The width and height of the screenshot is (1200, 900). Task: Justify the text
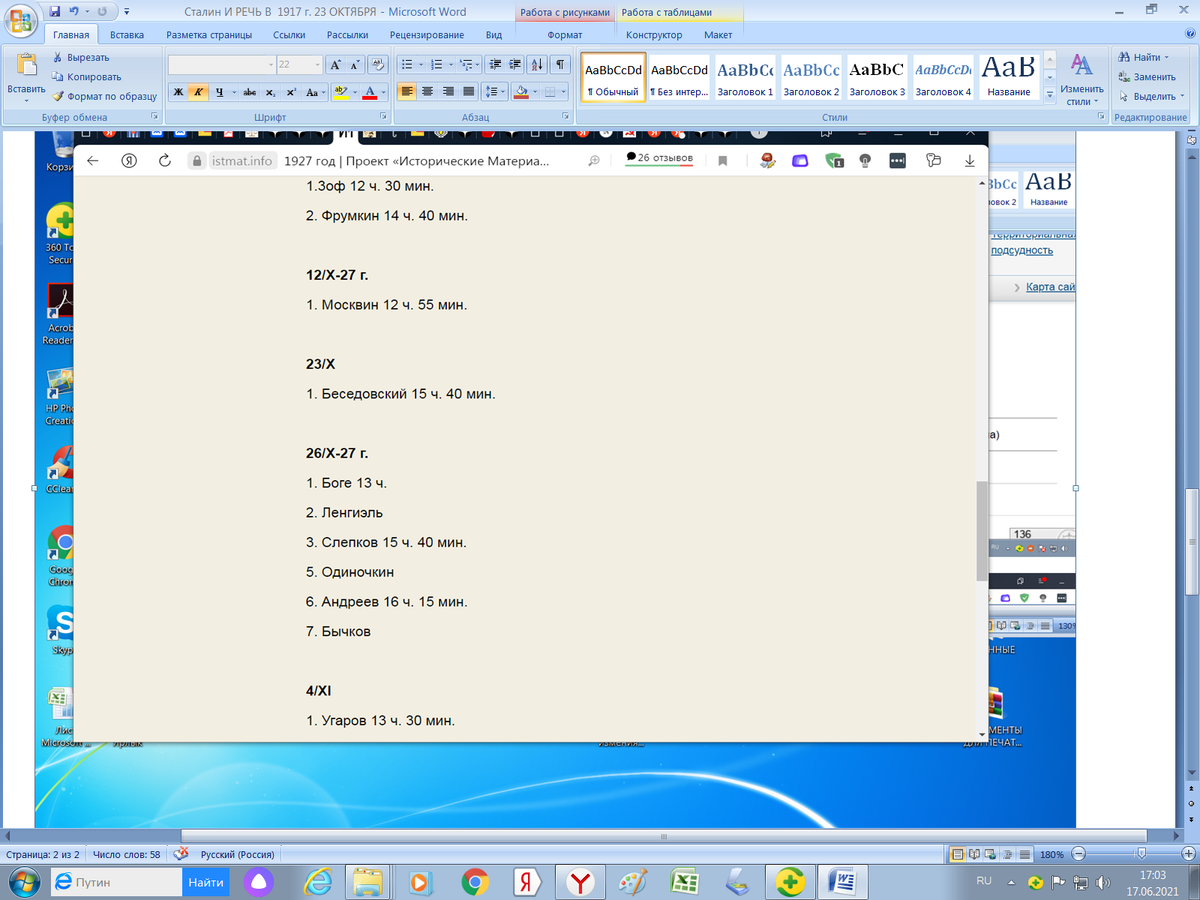(468, 92)
